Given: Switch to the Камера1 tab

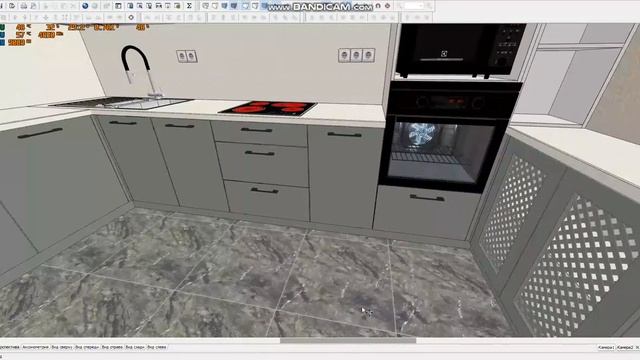Looking at the screenshot, I should point(606,347).
